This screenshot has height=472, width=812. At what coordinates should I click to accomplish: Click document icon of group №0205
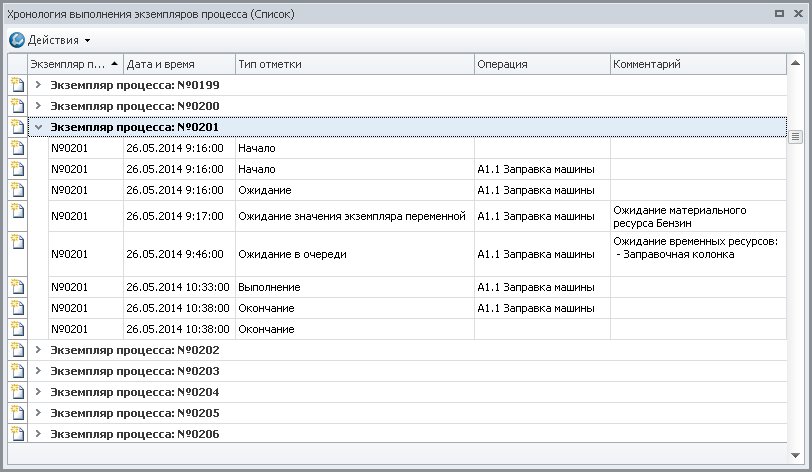click(x=18, y=413)
